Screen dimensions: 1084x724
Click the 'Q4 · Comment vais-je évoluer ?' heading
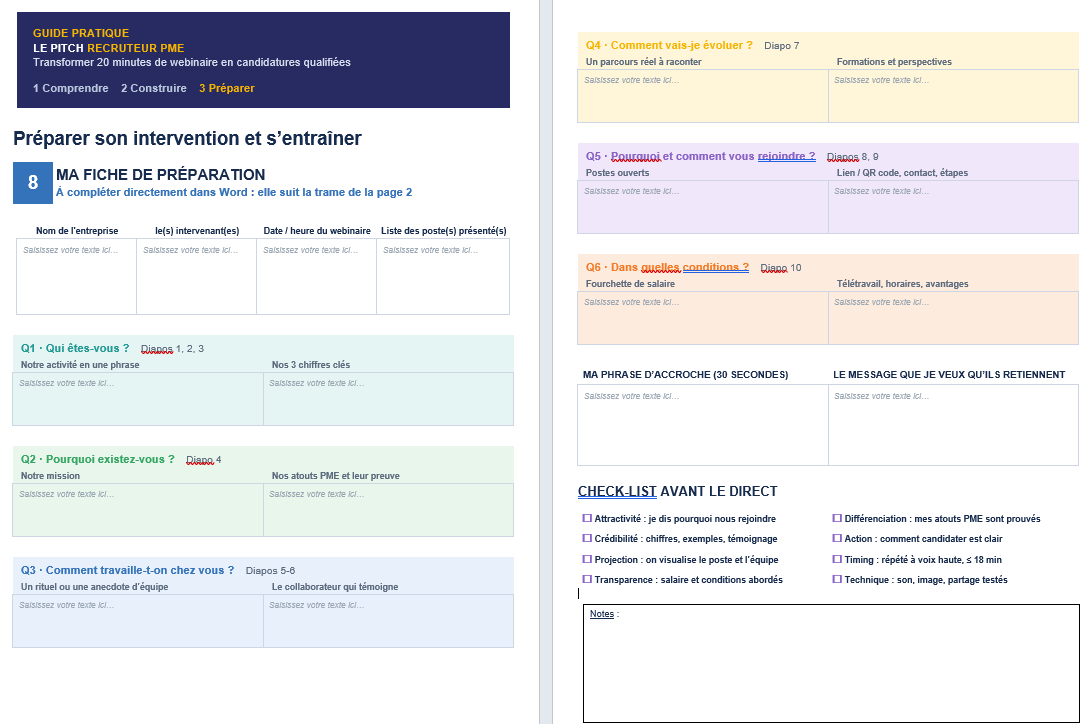669,45
